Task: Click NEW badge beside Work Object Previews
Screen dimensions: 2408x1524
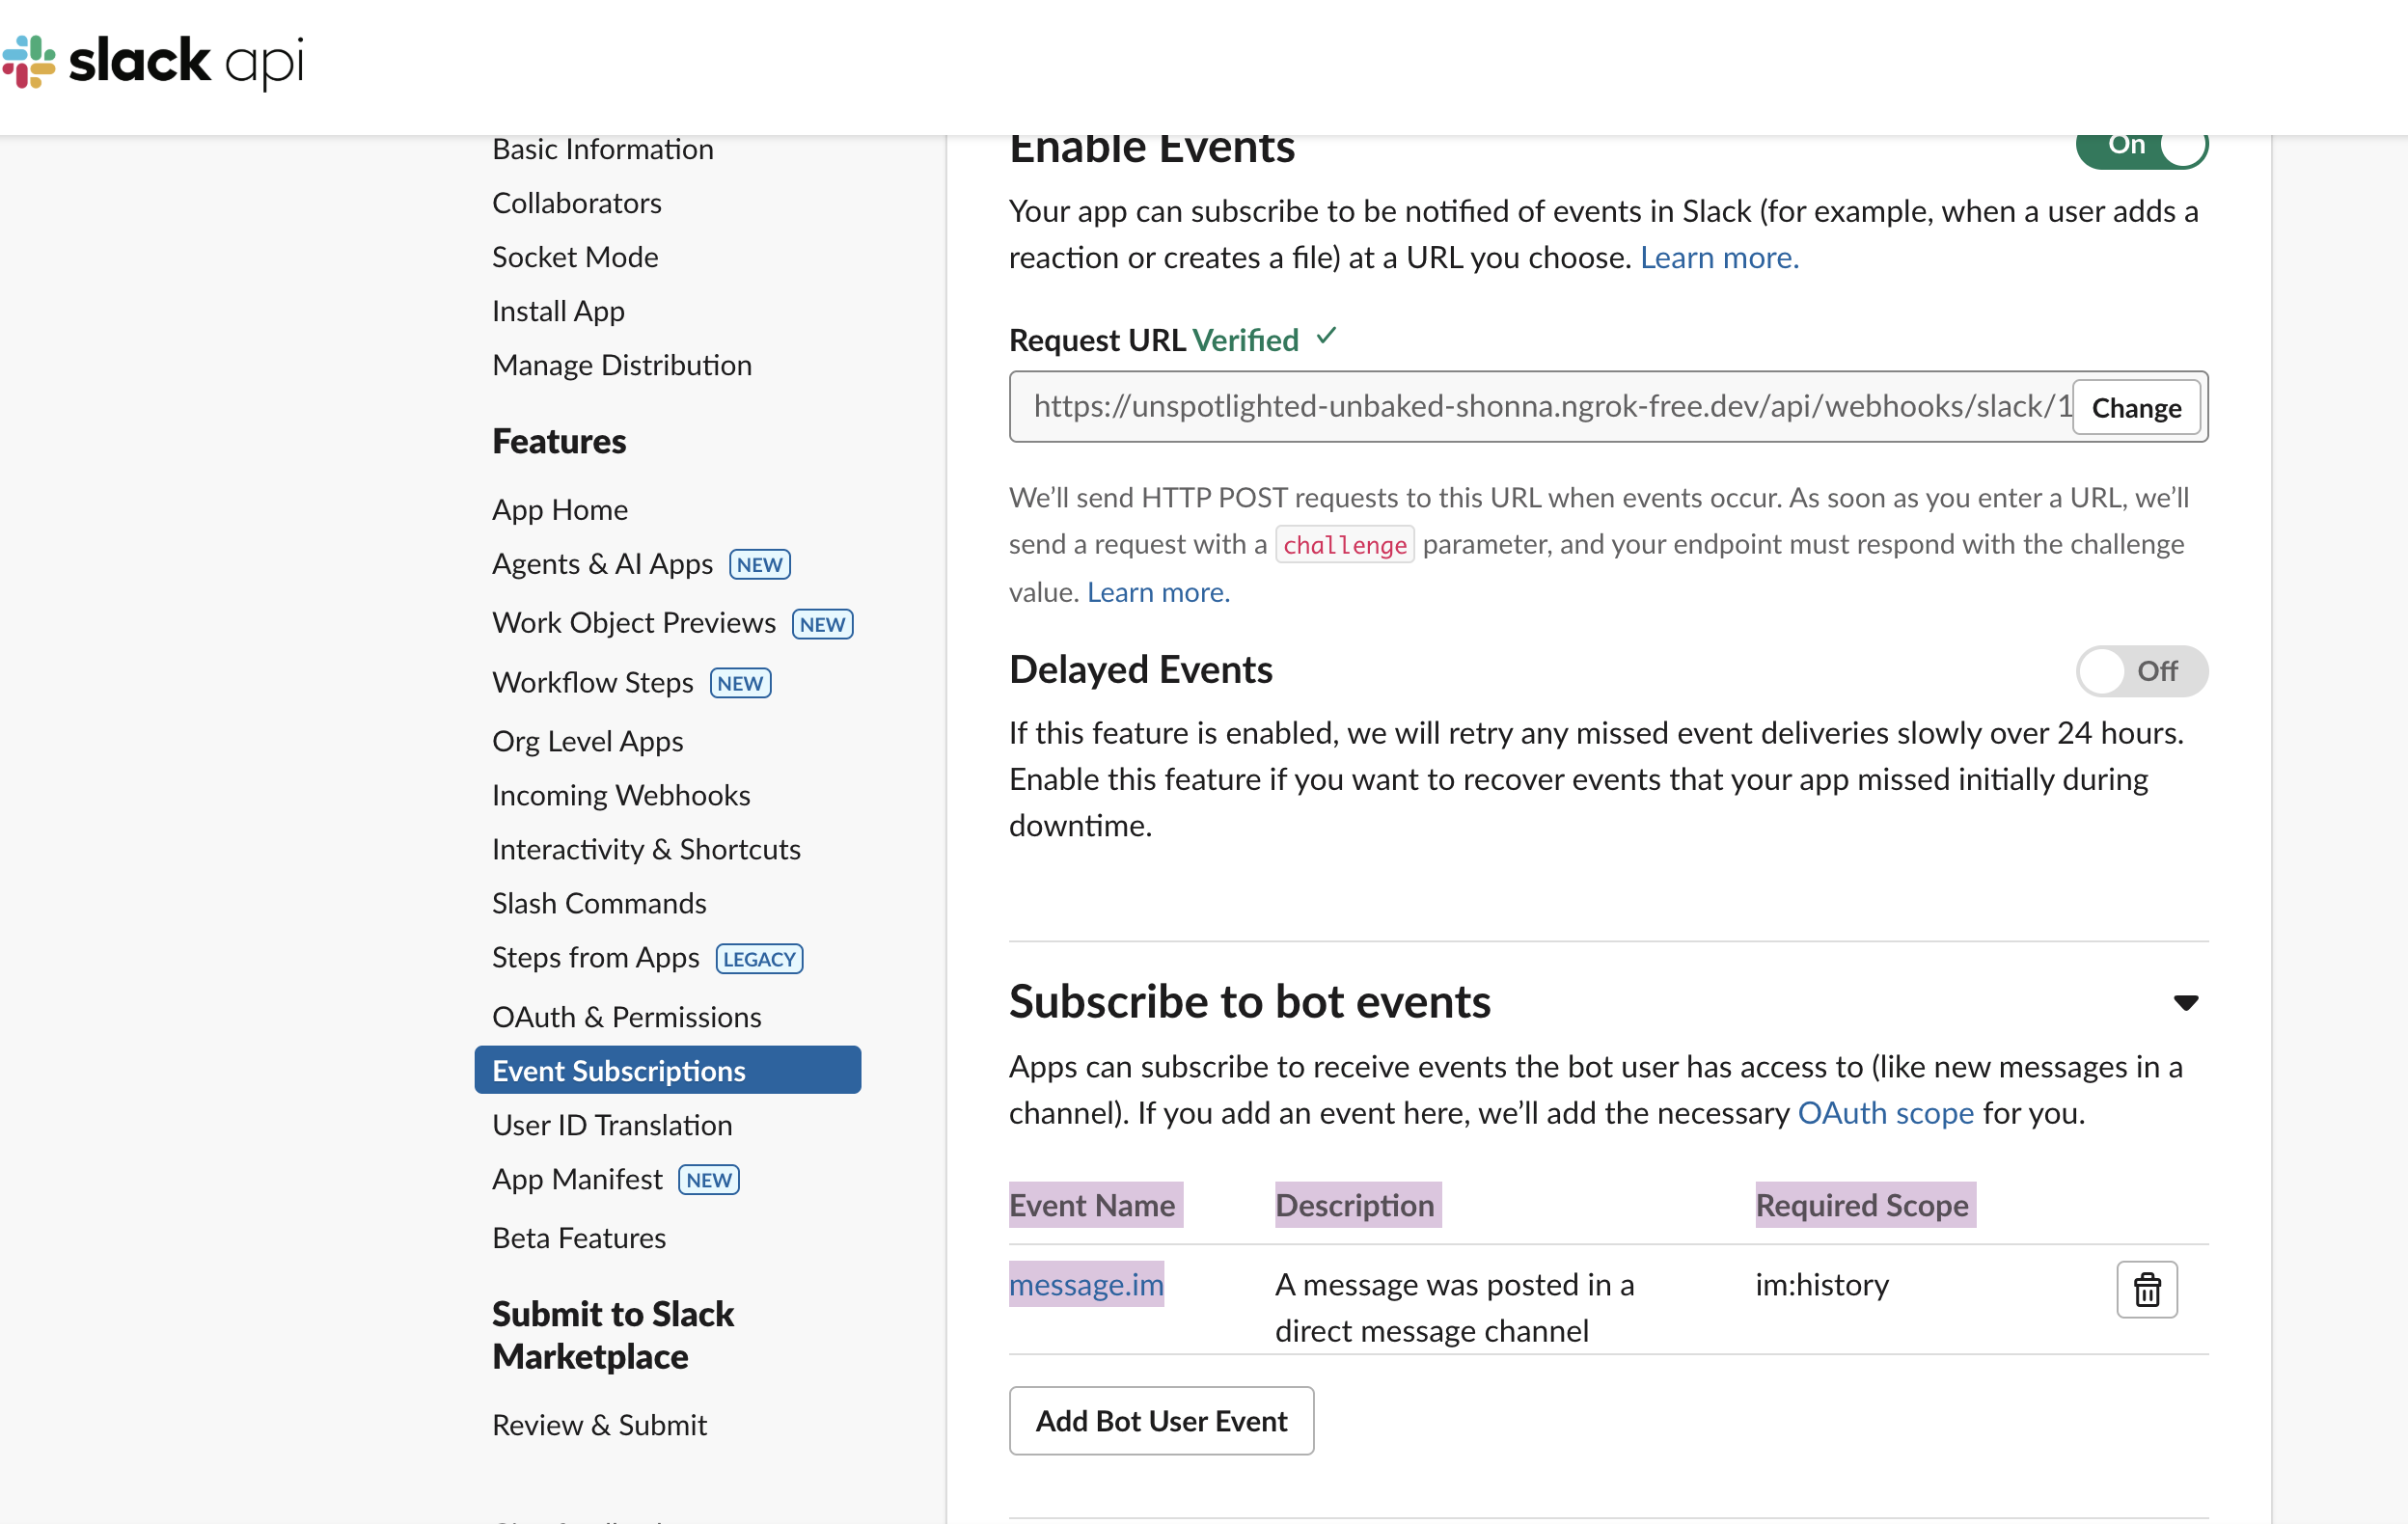Action: (822, 624)
